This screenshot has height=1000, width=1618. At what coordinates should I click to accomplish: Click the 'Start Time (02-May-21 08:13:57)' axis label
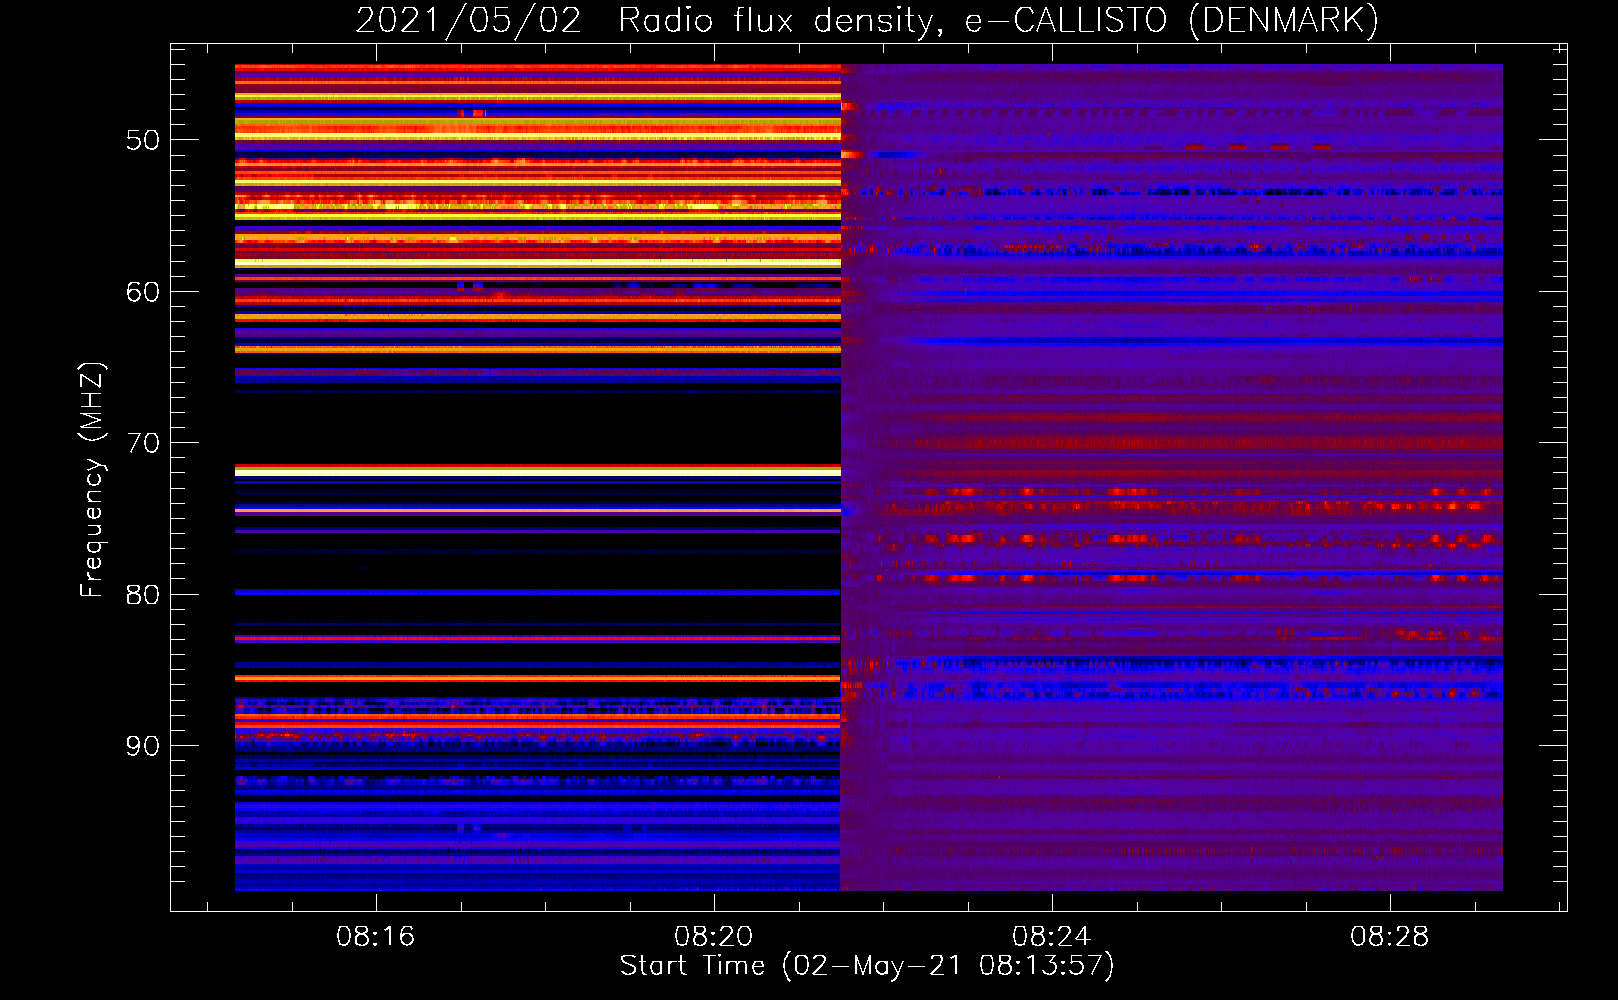(x=867, y=966)
